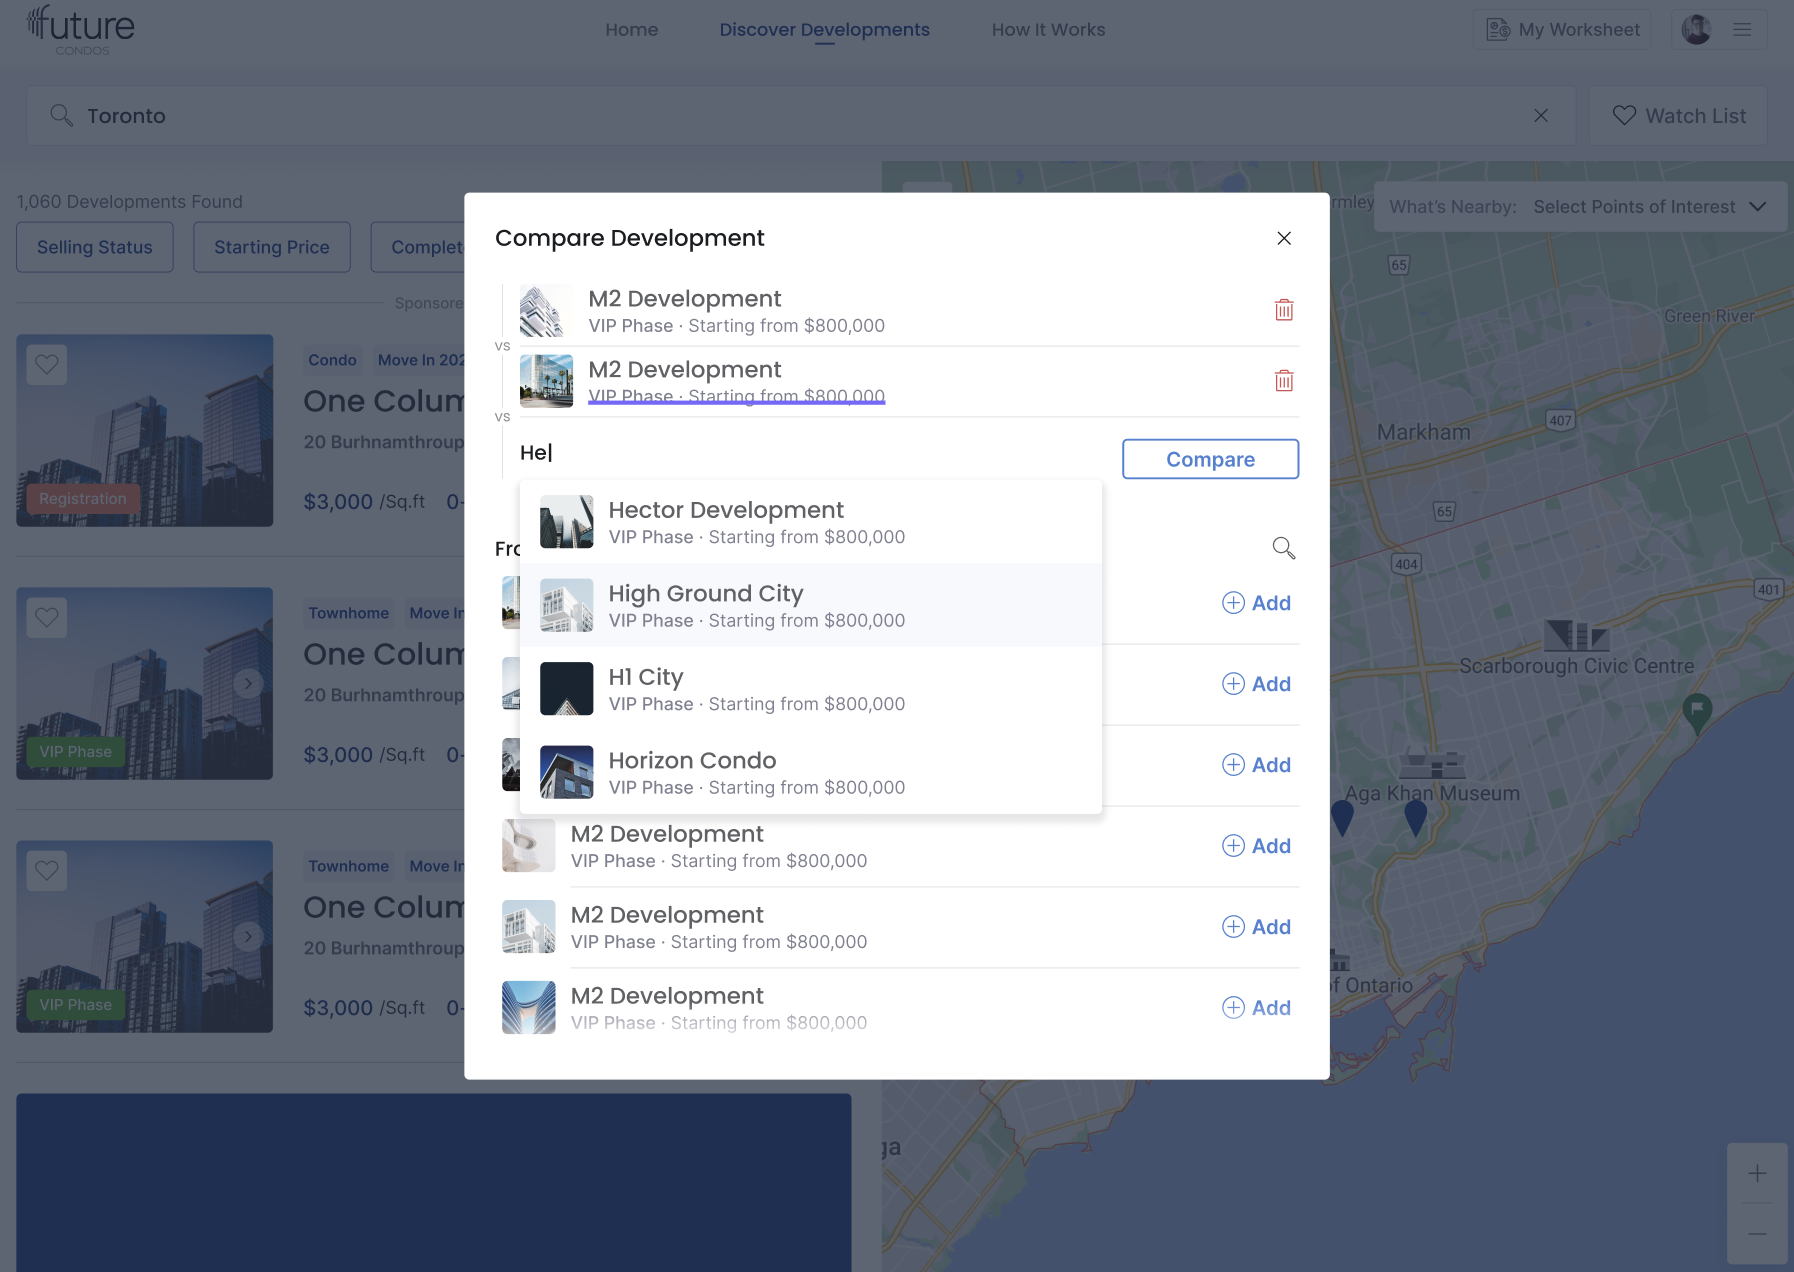
Task: Open My Worksheet
Action: [x=1563, y=30]
